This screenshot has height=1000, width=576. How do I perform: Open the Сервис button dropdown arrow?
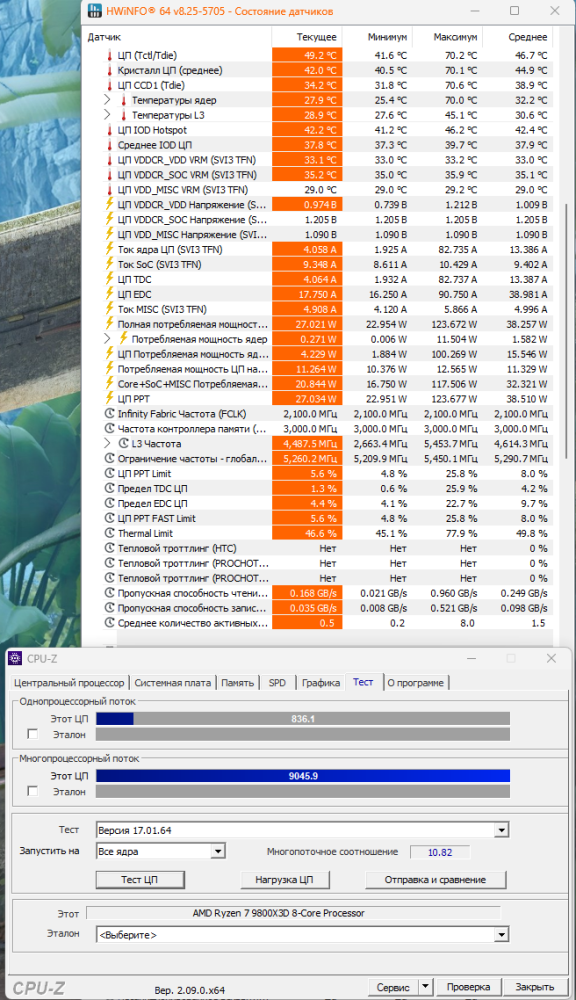(426, 987)
